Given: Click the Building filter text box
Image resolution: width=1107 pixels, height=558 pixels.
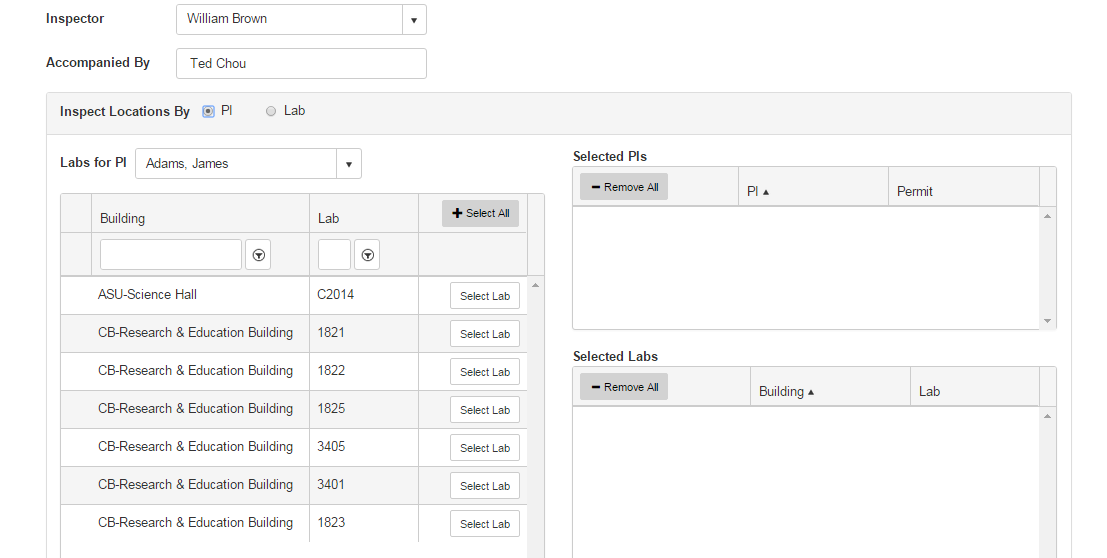Looking at the screenshot, I should pyautogui.click(x=171, y=255).
